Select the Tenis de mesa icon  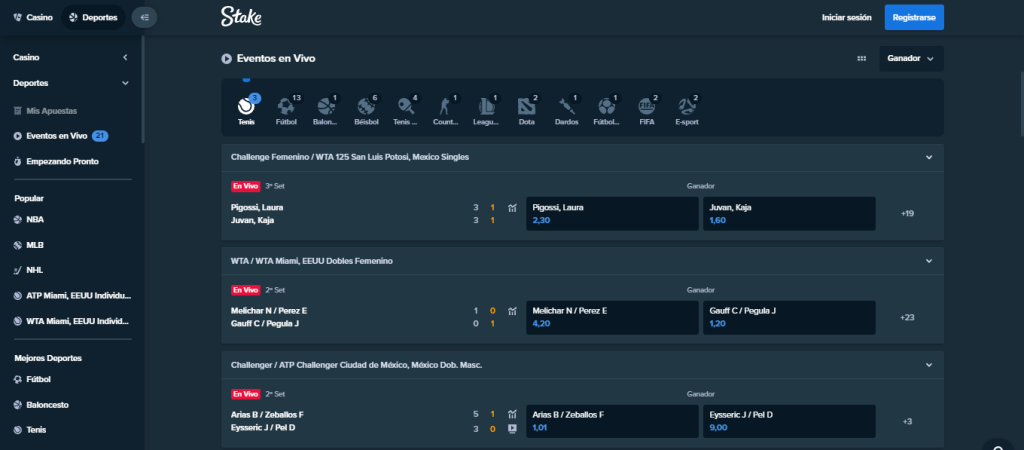pos(406,110)
